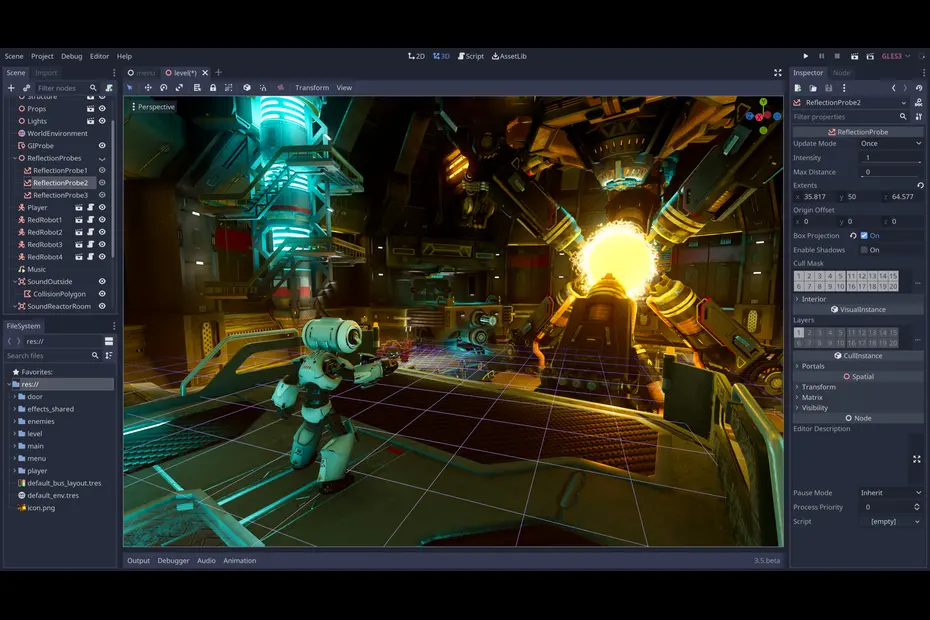
Task: Click the Play edited scene clapperboard icon
Action: tap(854, 56)
